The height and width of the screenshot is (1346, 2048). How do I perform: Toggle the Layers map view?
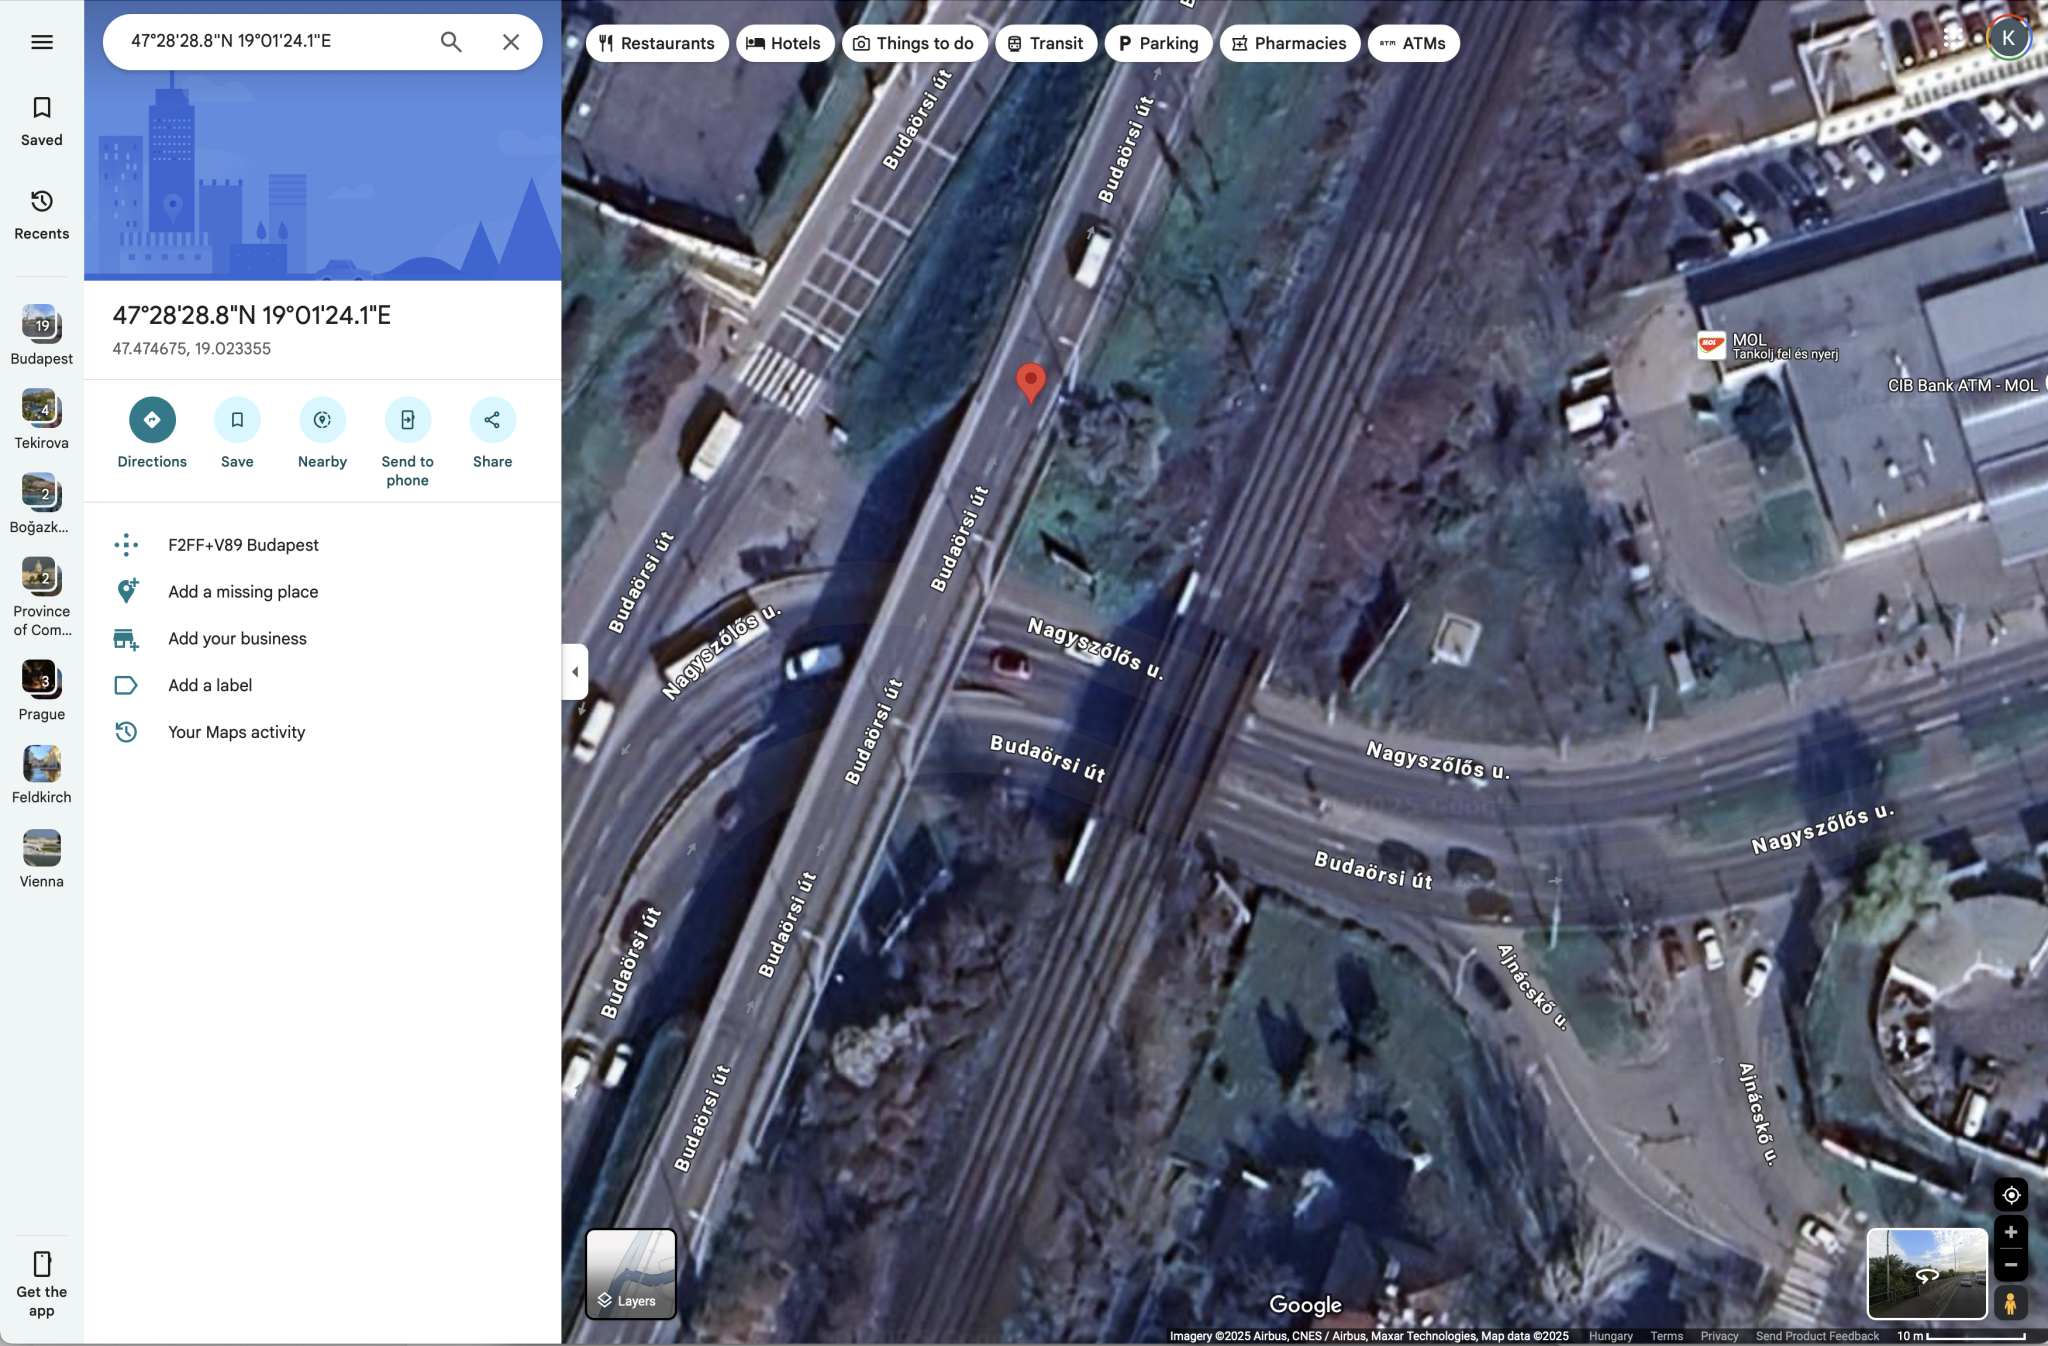[631, 1274]
